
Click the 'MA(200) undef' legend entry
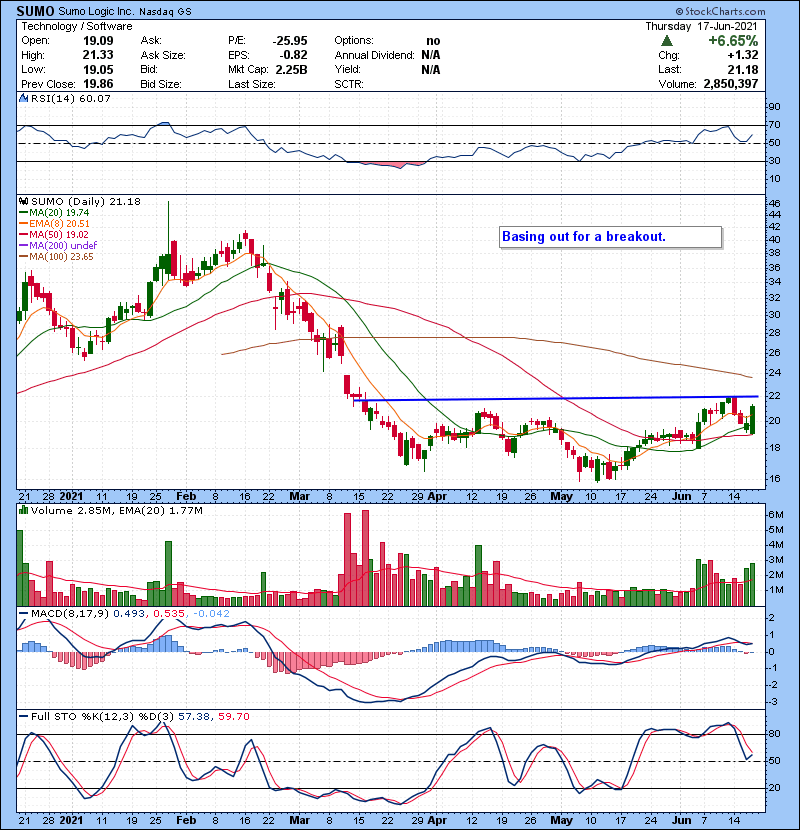63,246
